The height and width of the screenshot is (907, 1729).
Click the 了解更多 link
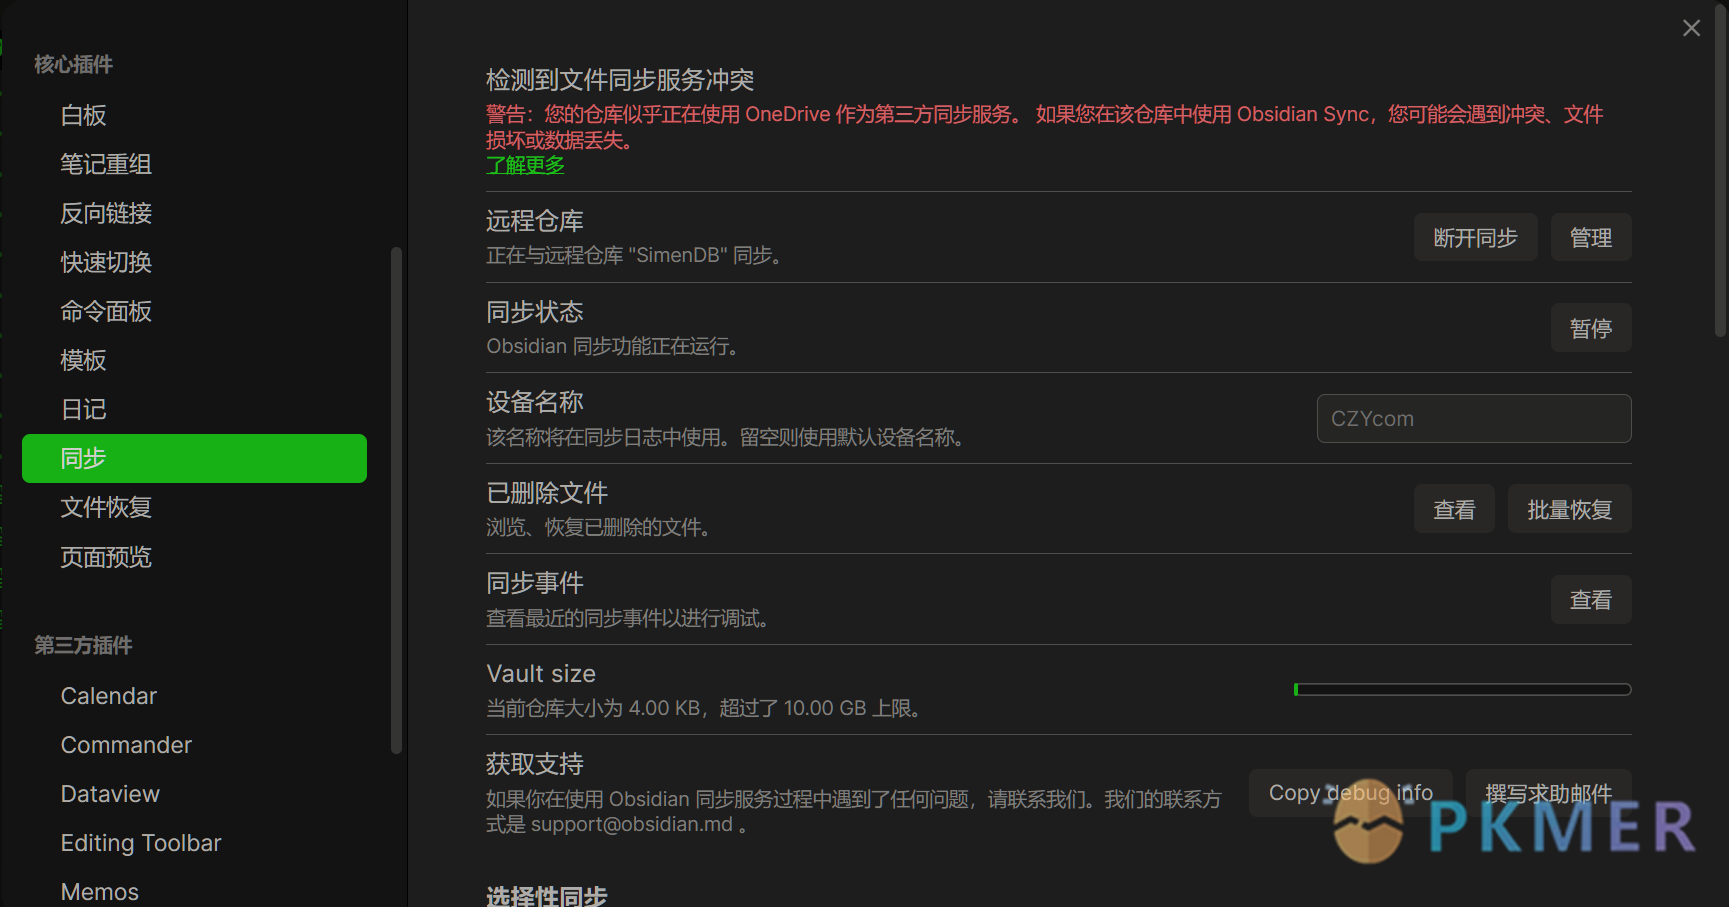click(525, 165)
